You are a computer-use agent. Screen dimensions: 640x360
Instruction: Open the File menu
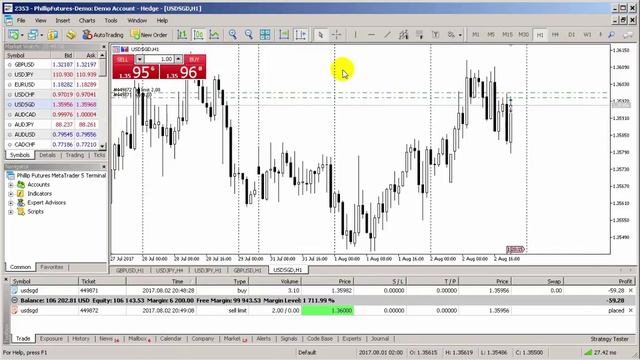point(21,20)
